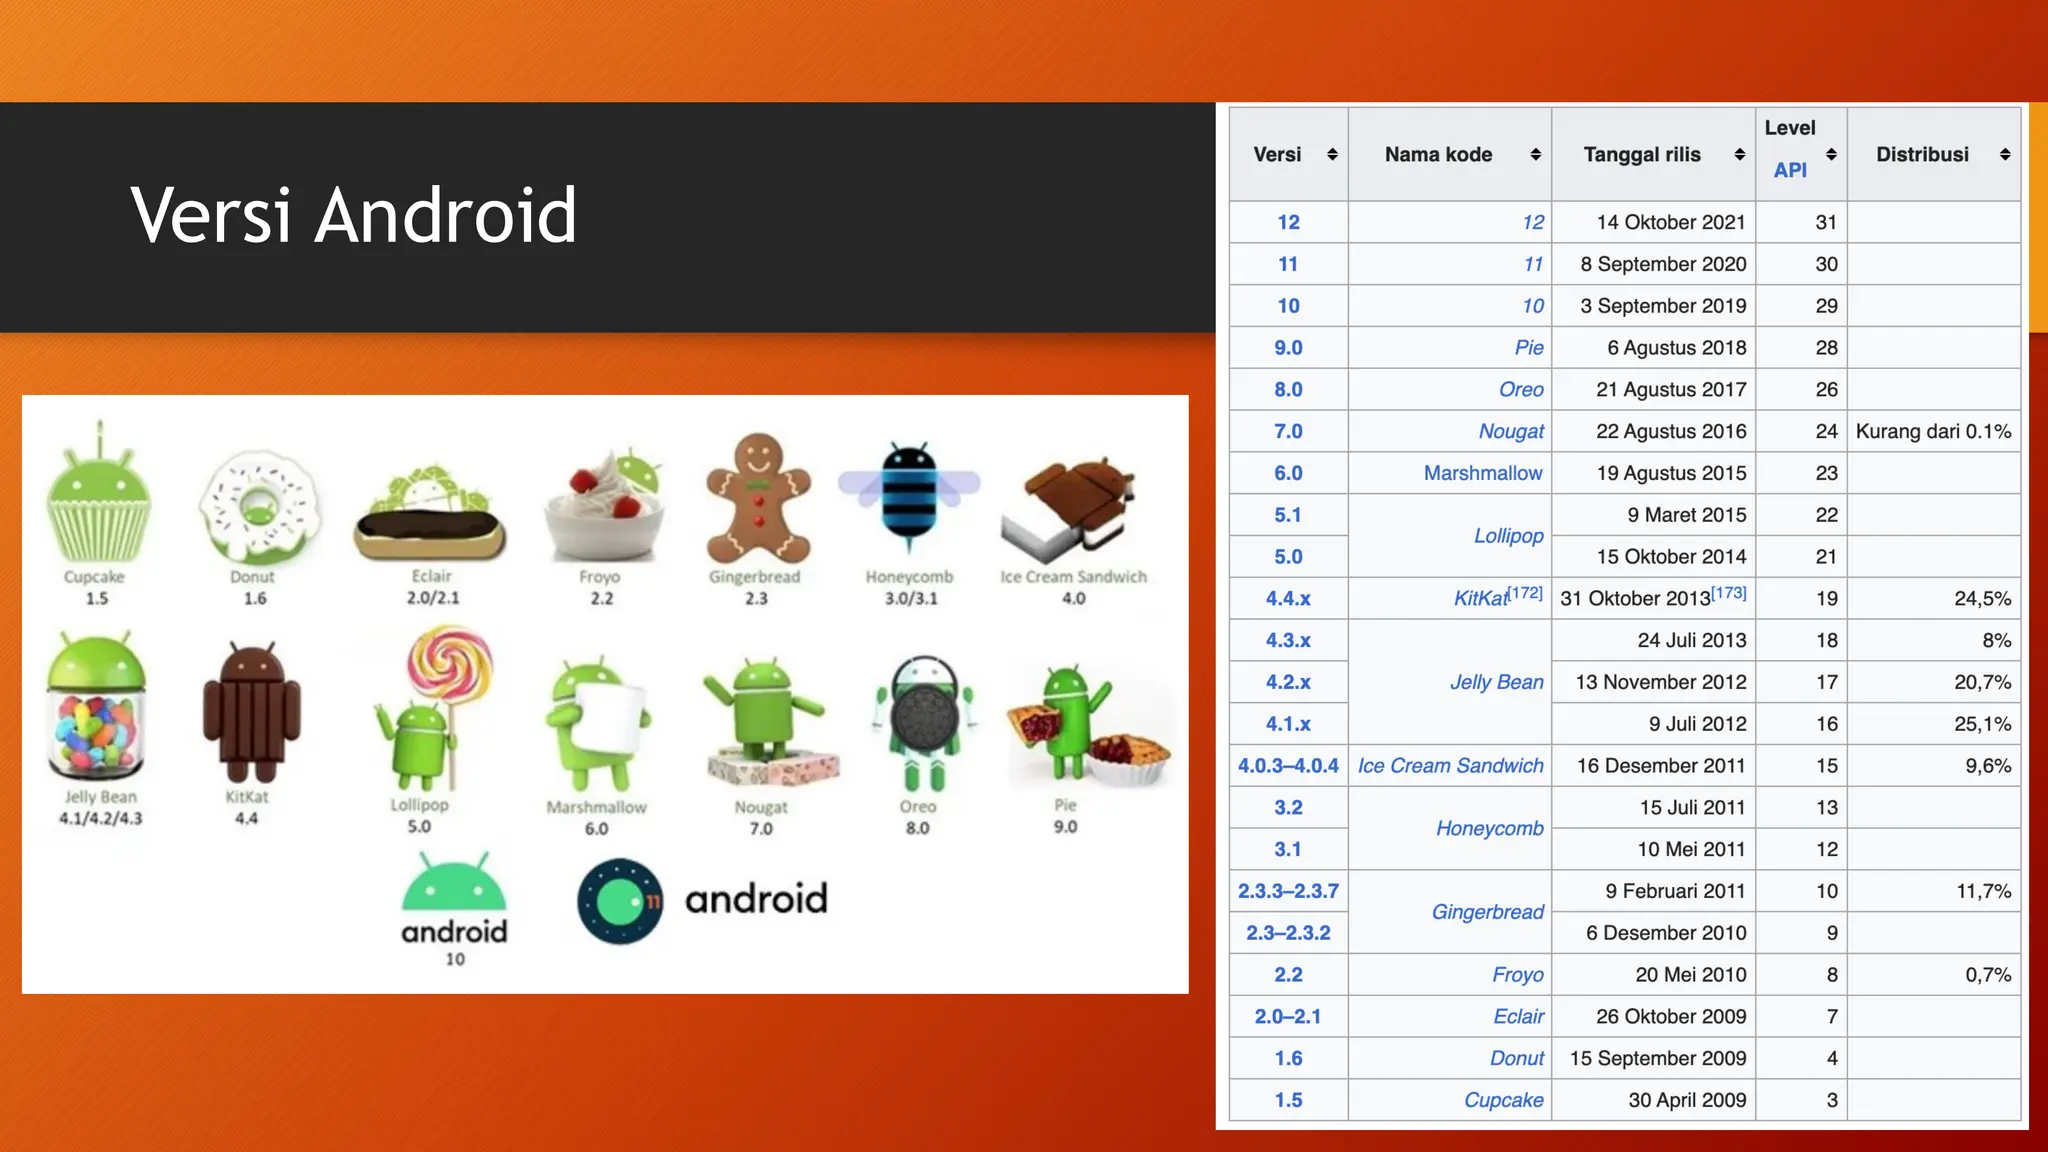Open the Cupcake code name link
Image resolution: width=2048 pixels, height=1152 pixels.
[1504, 1100]
